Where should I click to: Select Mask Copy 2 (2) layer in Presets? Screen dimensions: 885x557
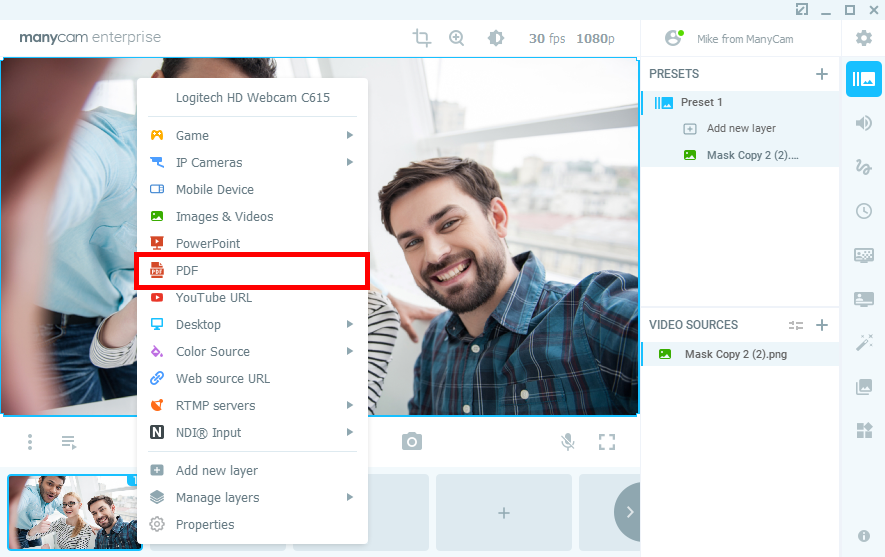pyautogui.click(x=741, y=155)
